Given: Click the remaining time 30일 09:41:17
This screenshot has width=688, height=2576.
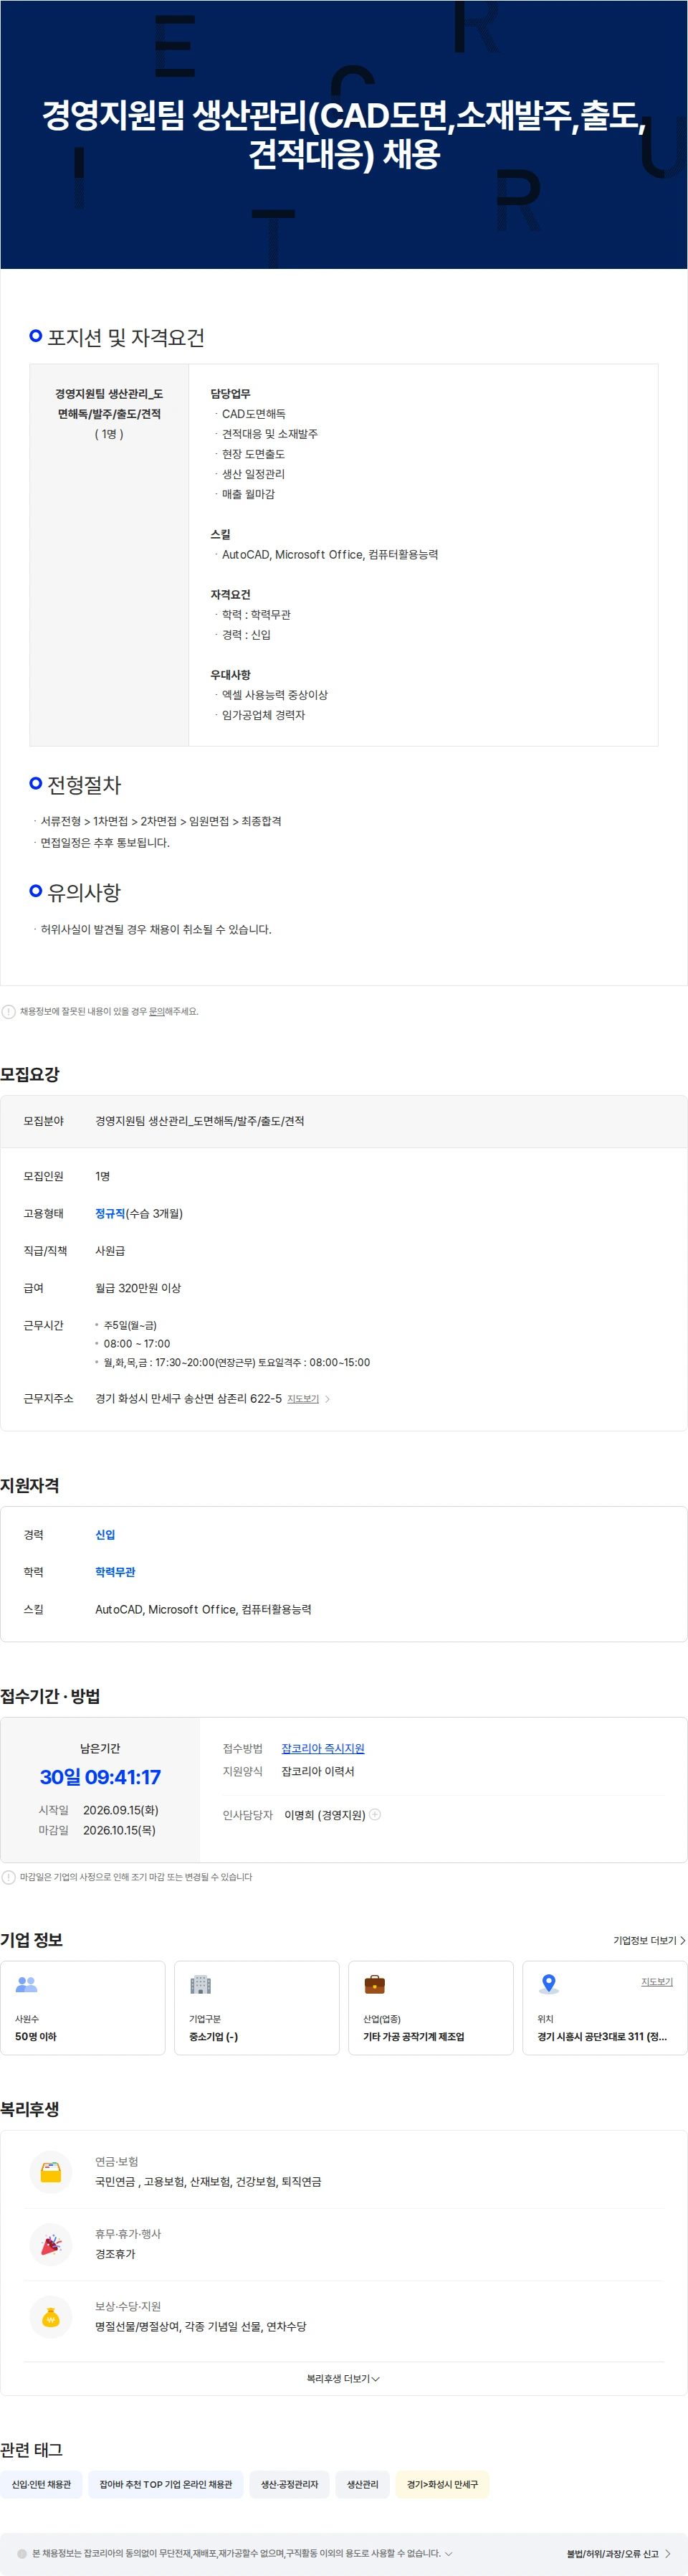Looking at the screenshot, I should click(x=100, y=1777).
